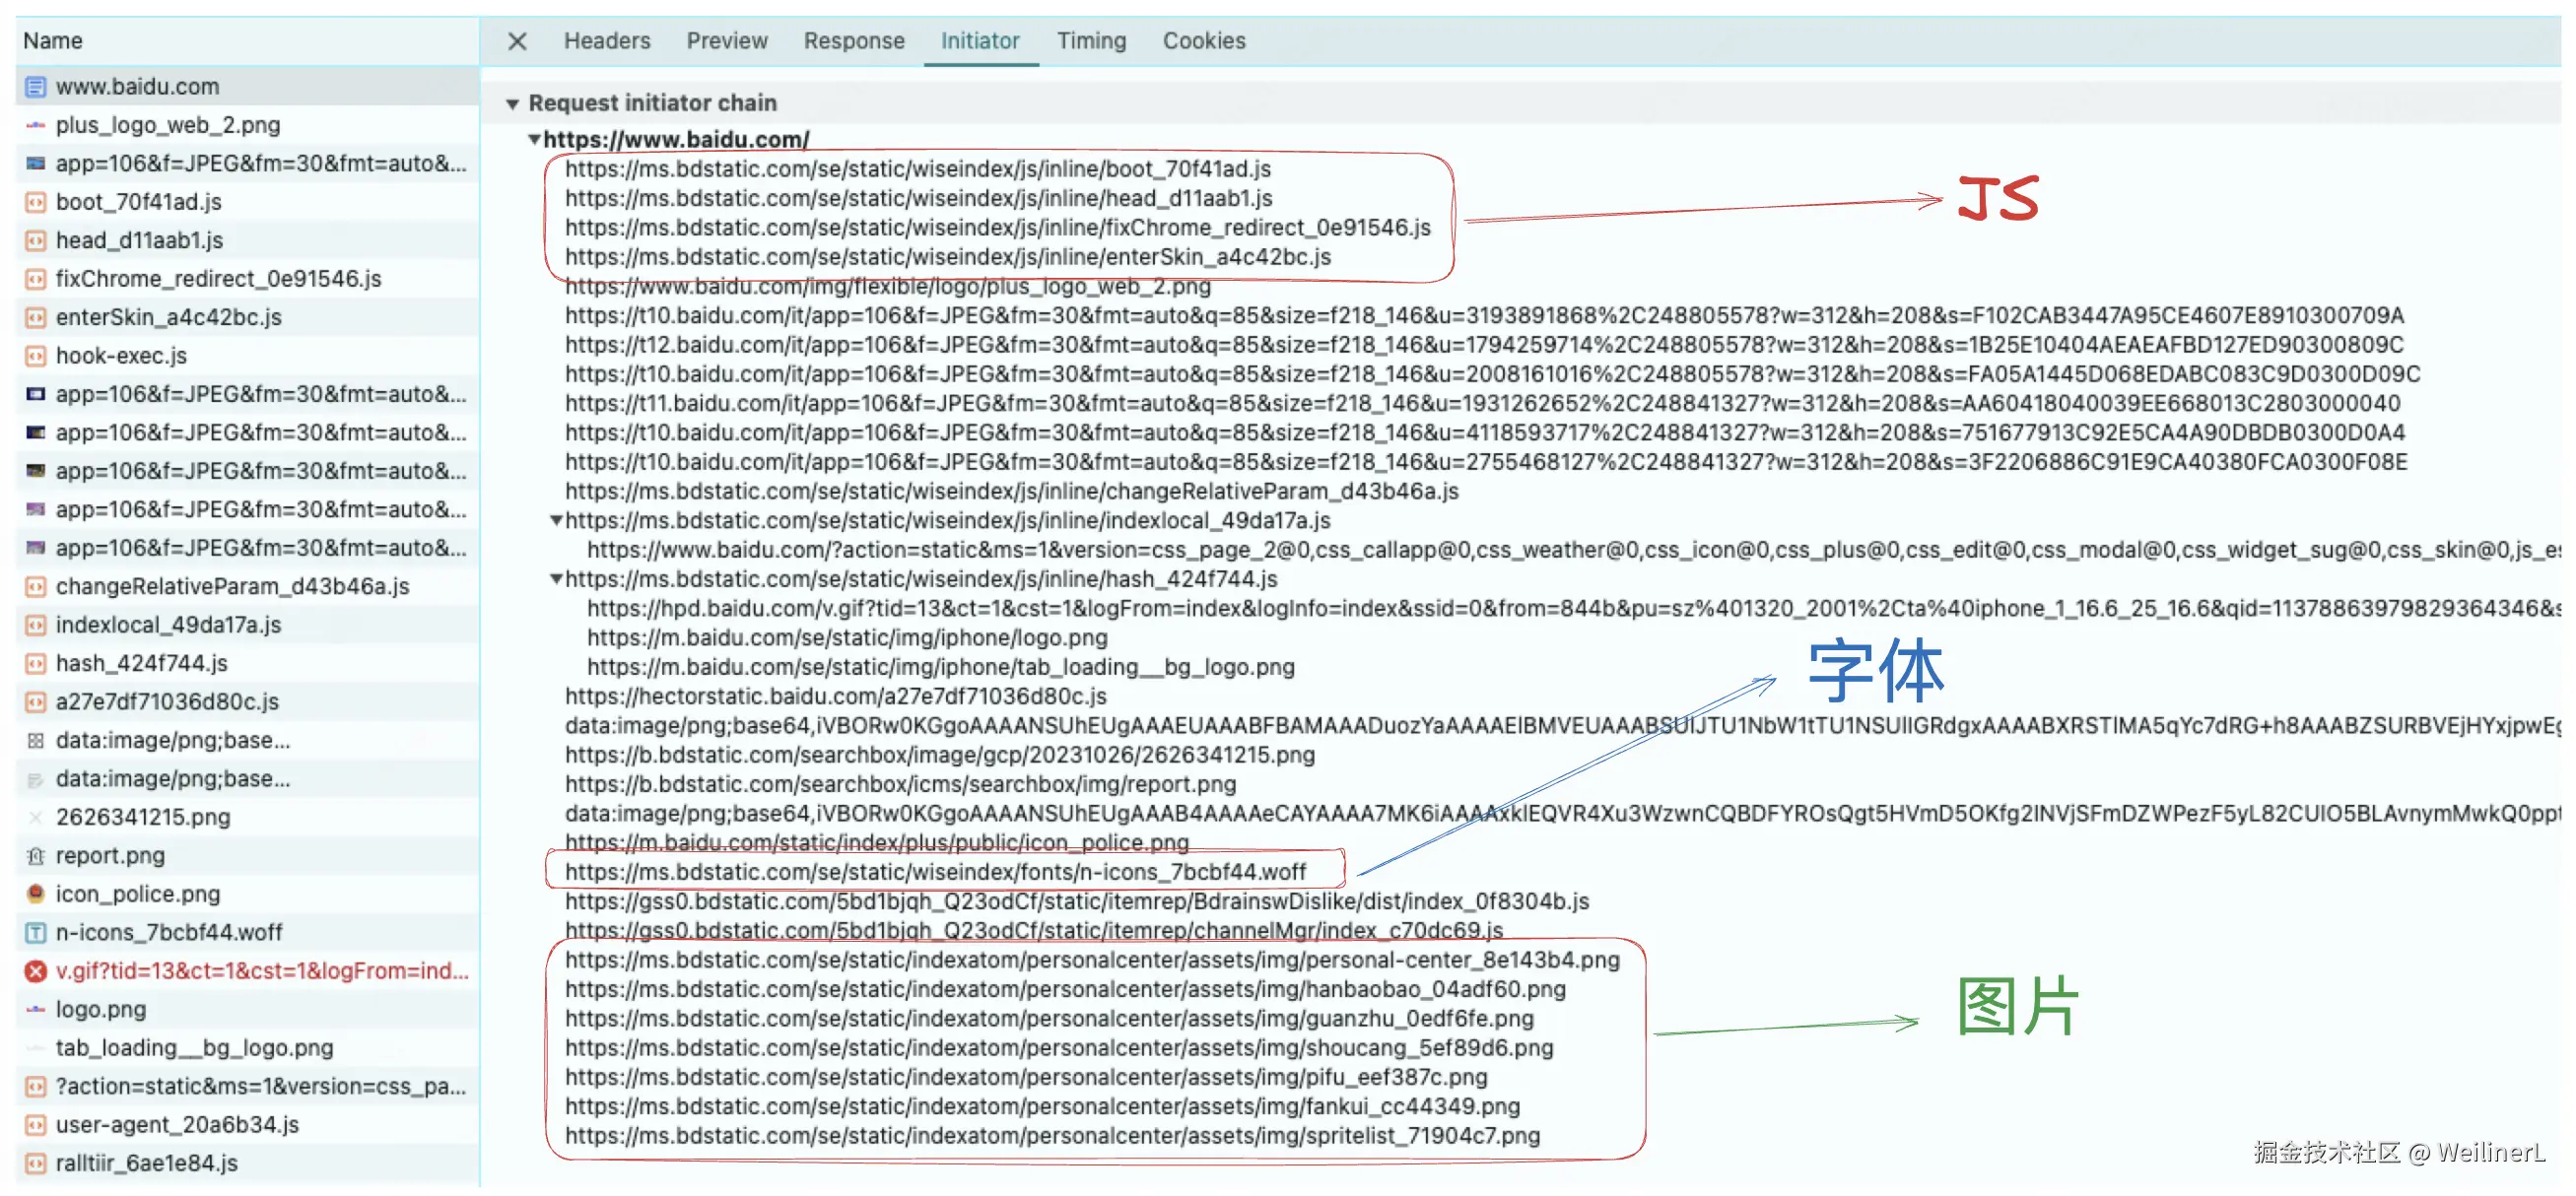Switch to the Headers tab

(x=606, y=41)
